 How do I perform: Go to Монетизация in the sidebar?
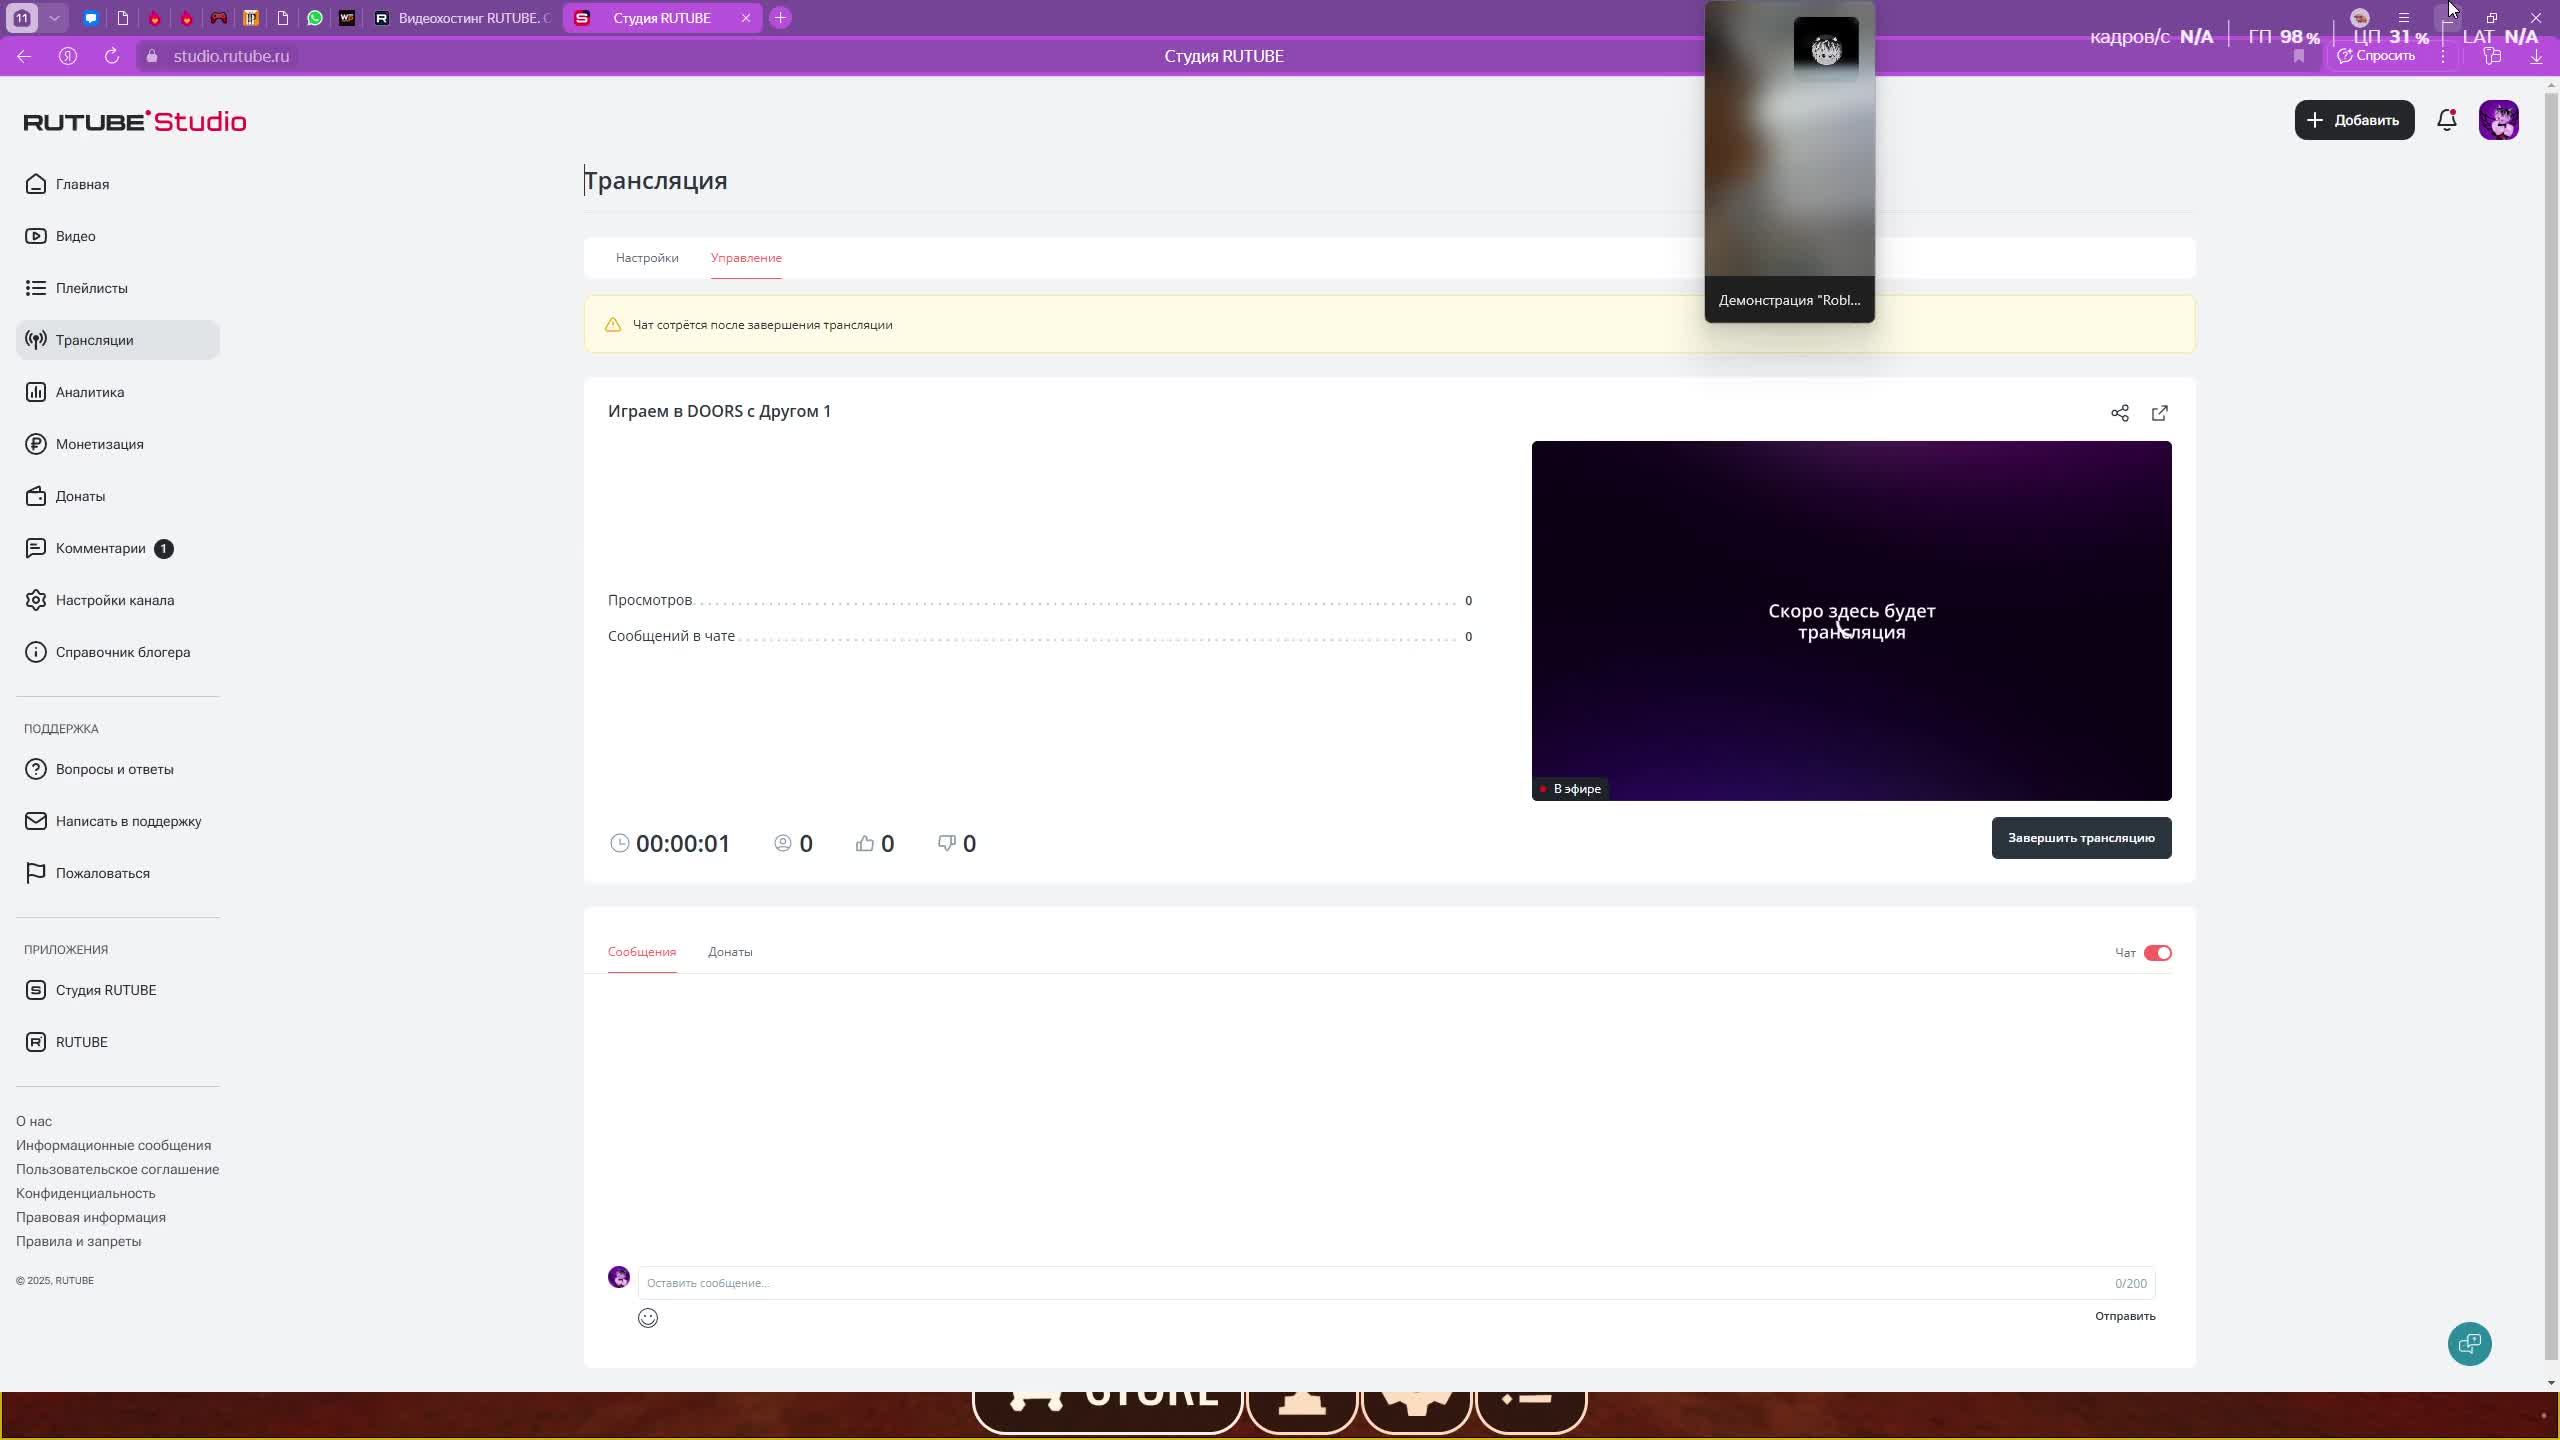(x=99, y=444)
